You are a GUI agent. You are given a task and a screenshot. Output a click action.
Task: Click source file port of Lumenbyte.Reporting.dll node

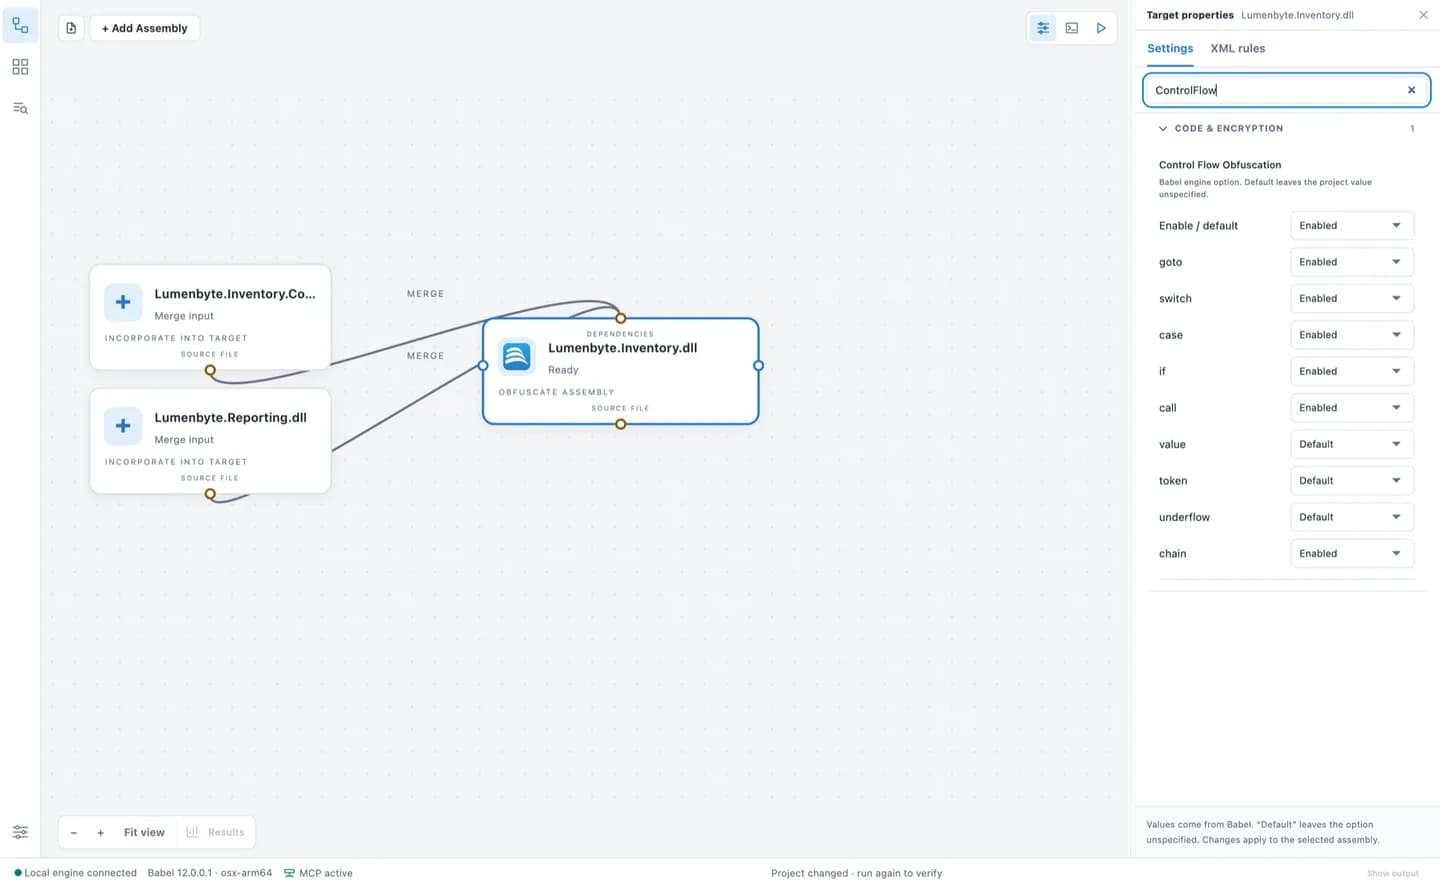[x=210, y=494]
